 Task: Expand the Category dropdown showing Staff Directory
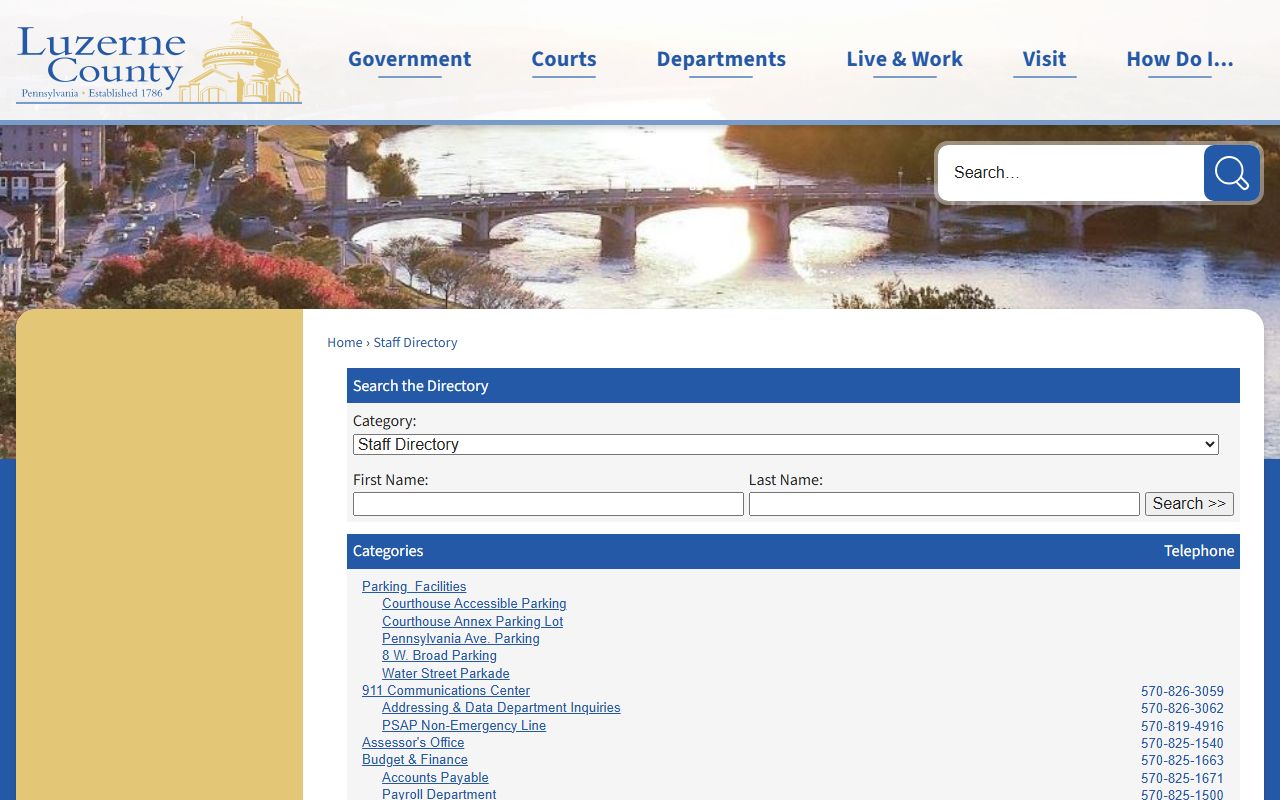pos(786,444)
